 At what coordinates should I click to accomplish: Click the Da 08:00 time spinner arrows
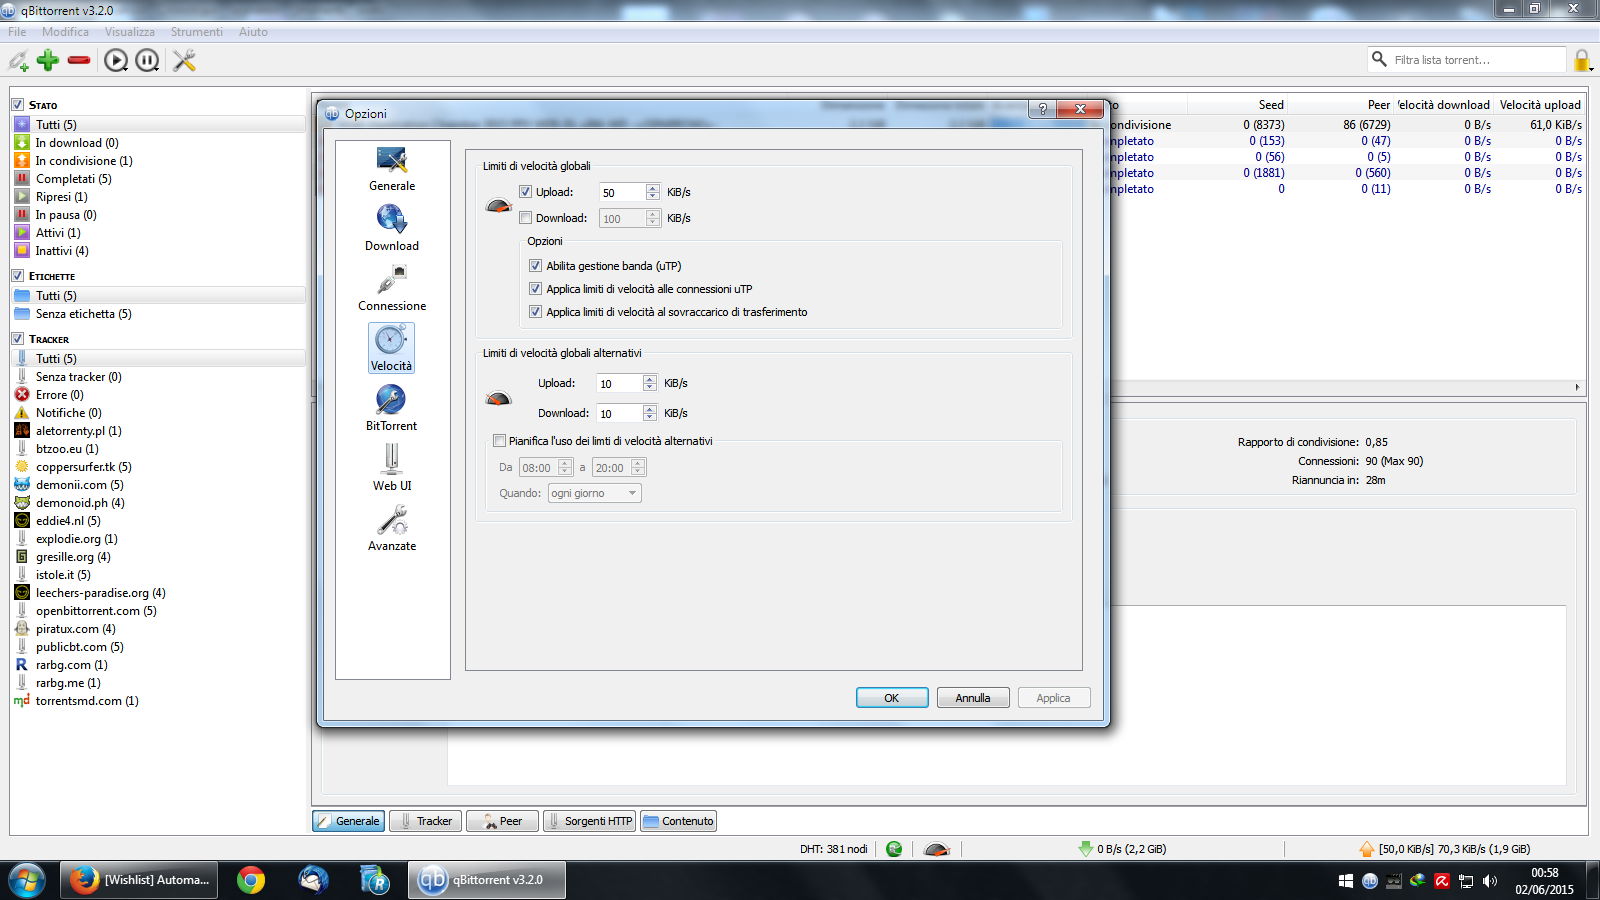565,467
